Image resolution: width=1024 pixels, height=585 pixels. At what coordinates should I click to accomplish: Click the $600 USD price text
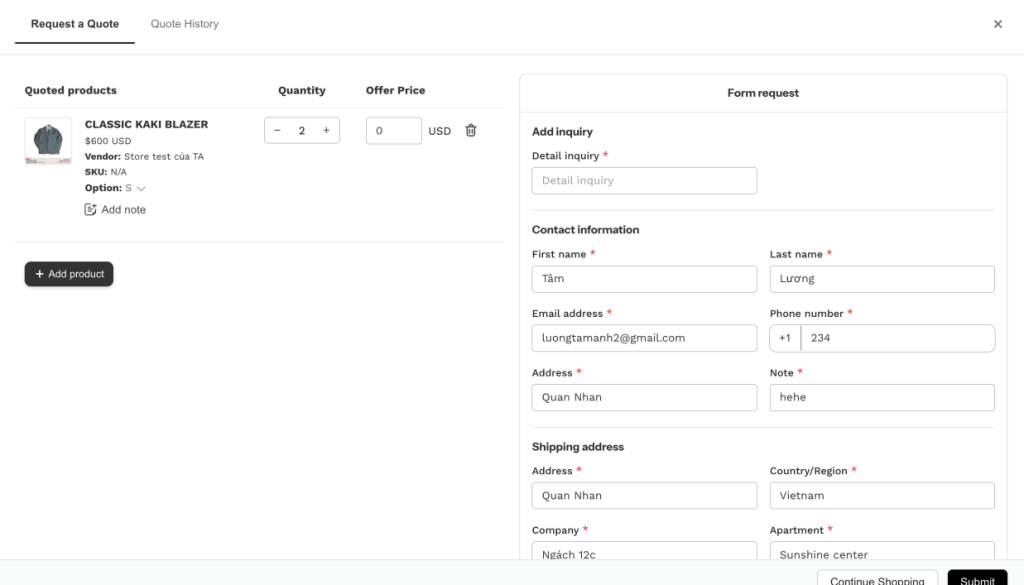pos(108,141)
